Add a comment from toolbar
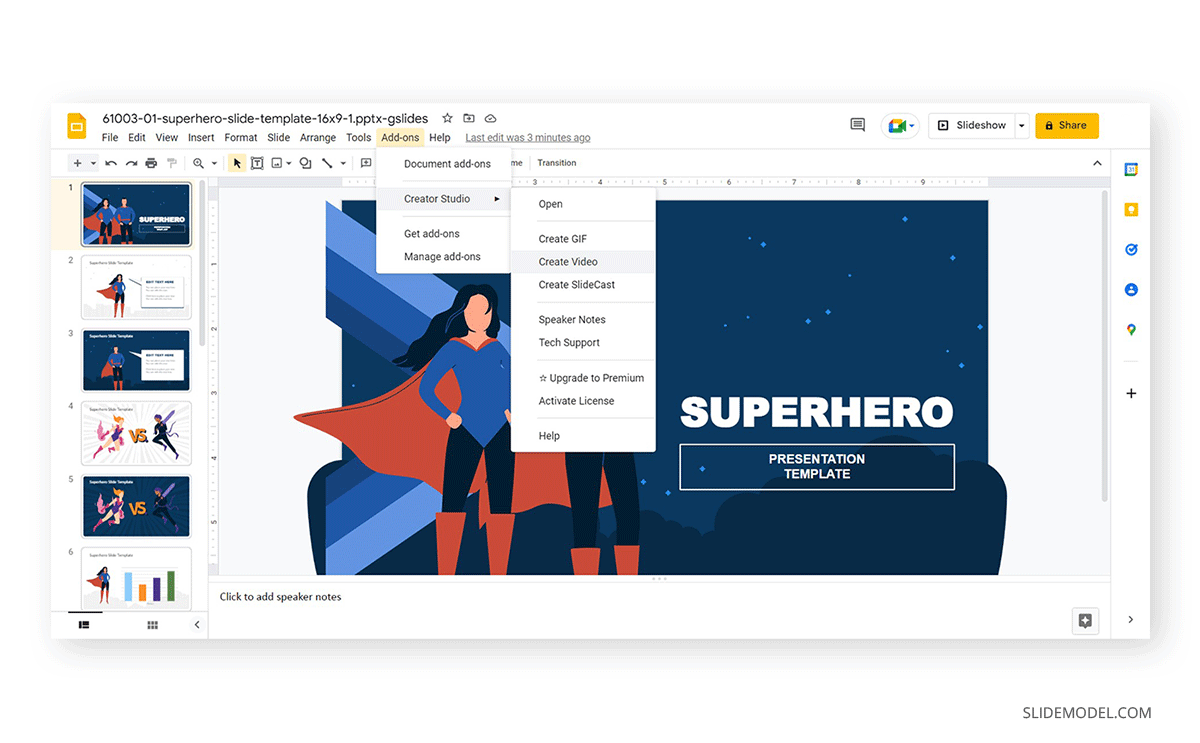The image size is (1200, 743). (366, 163)
